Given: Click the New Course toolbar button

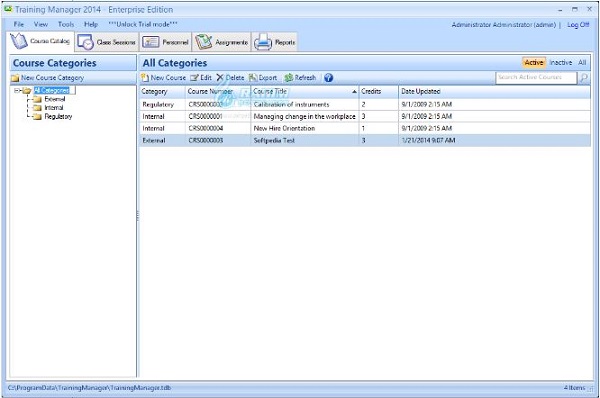Looking at the screenshot, I should click(x=163, y=78).
